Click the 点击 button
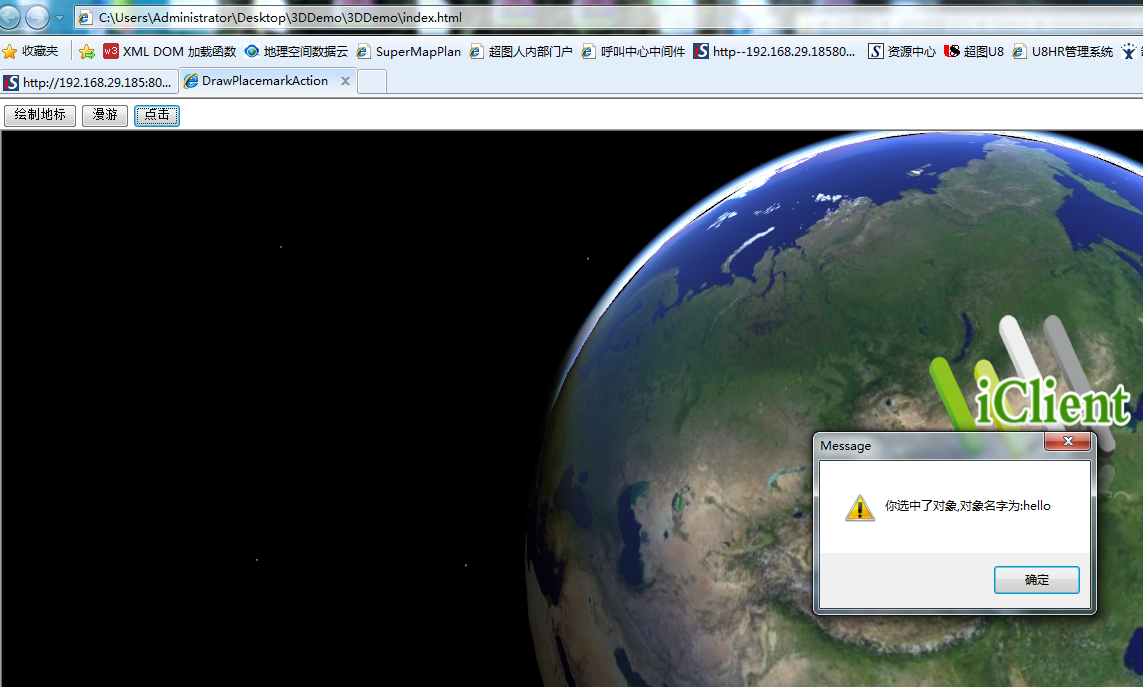 (x=157, y=115)
